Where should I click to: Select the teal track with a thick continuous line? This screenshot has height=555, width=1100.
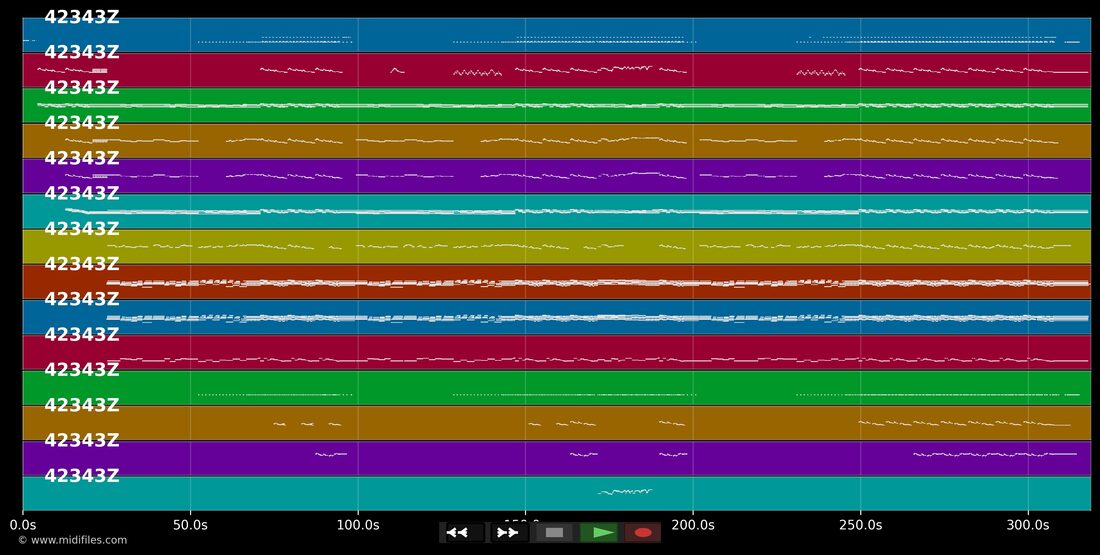pos(556,211)
